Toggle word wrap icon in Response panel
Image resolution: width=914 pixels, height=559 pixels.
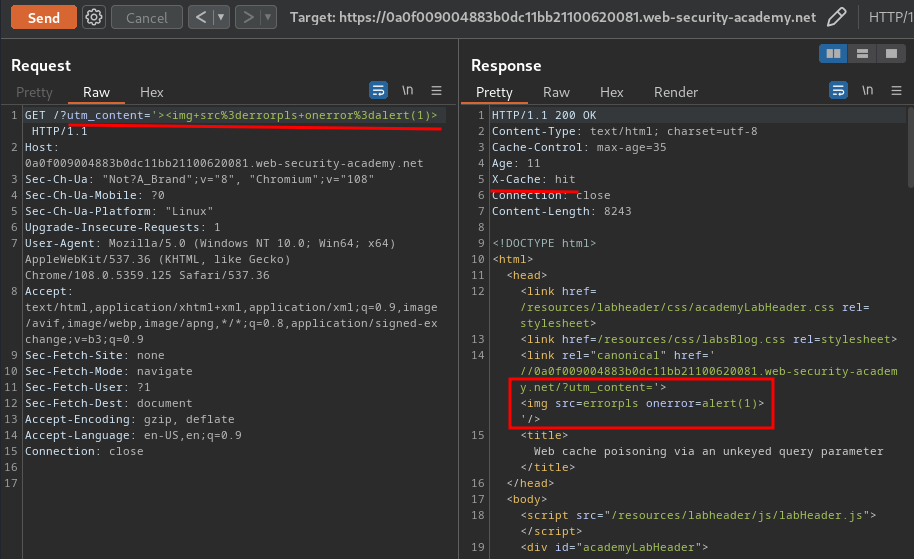click(838, 90)
